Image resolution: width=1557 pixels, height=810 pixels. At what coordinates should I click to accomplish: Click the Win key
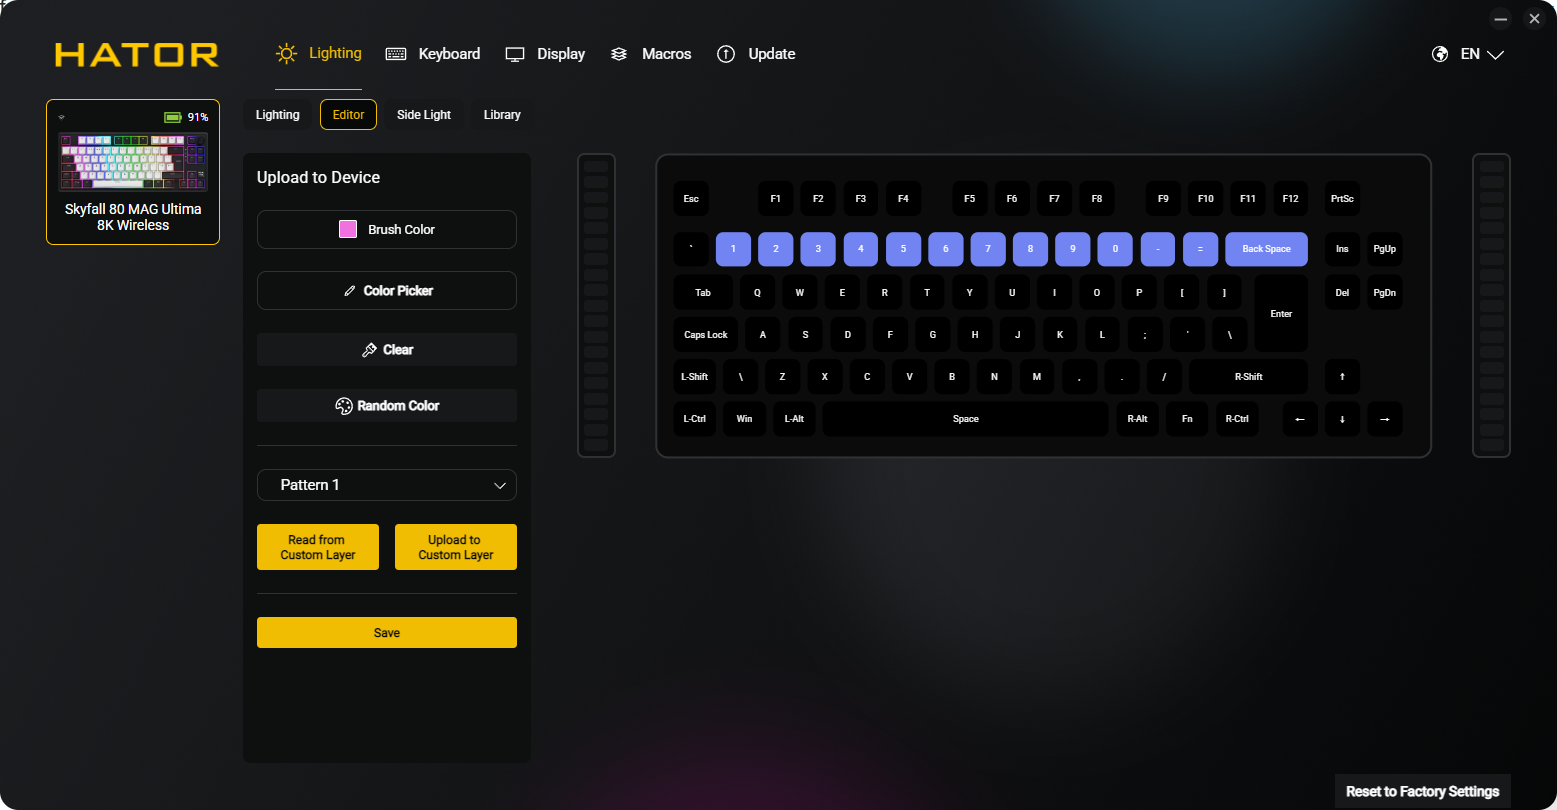(745, 419)
